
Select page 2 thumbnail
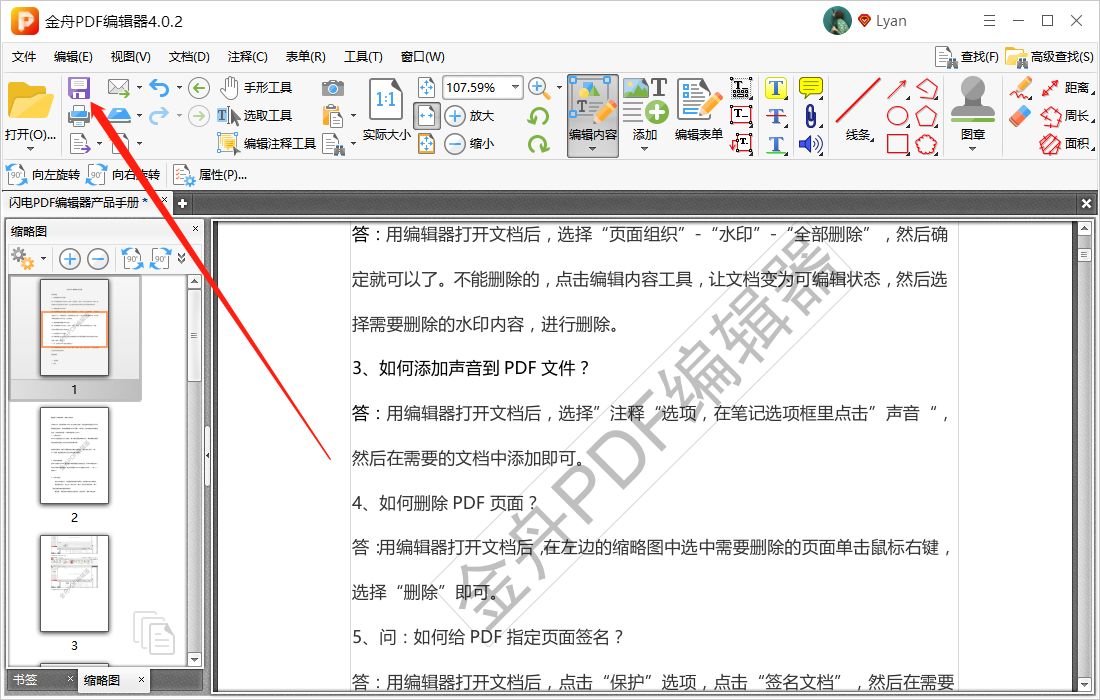74,456
